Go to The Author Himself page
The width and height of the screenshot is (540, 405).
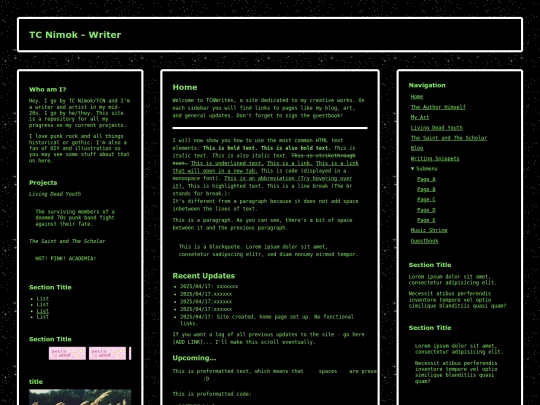tap(438, 107)
